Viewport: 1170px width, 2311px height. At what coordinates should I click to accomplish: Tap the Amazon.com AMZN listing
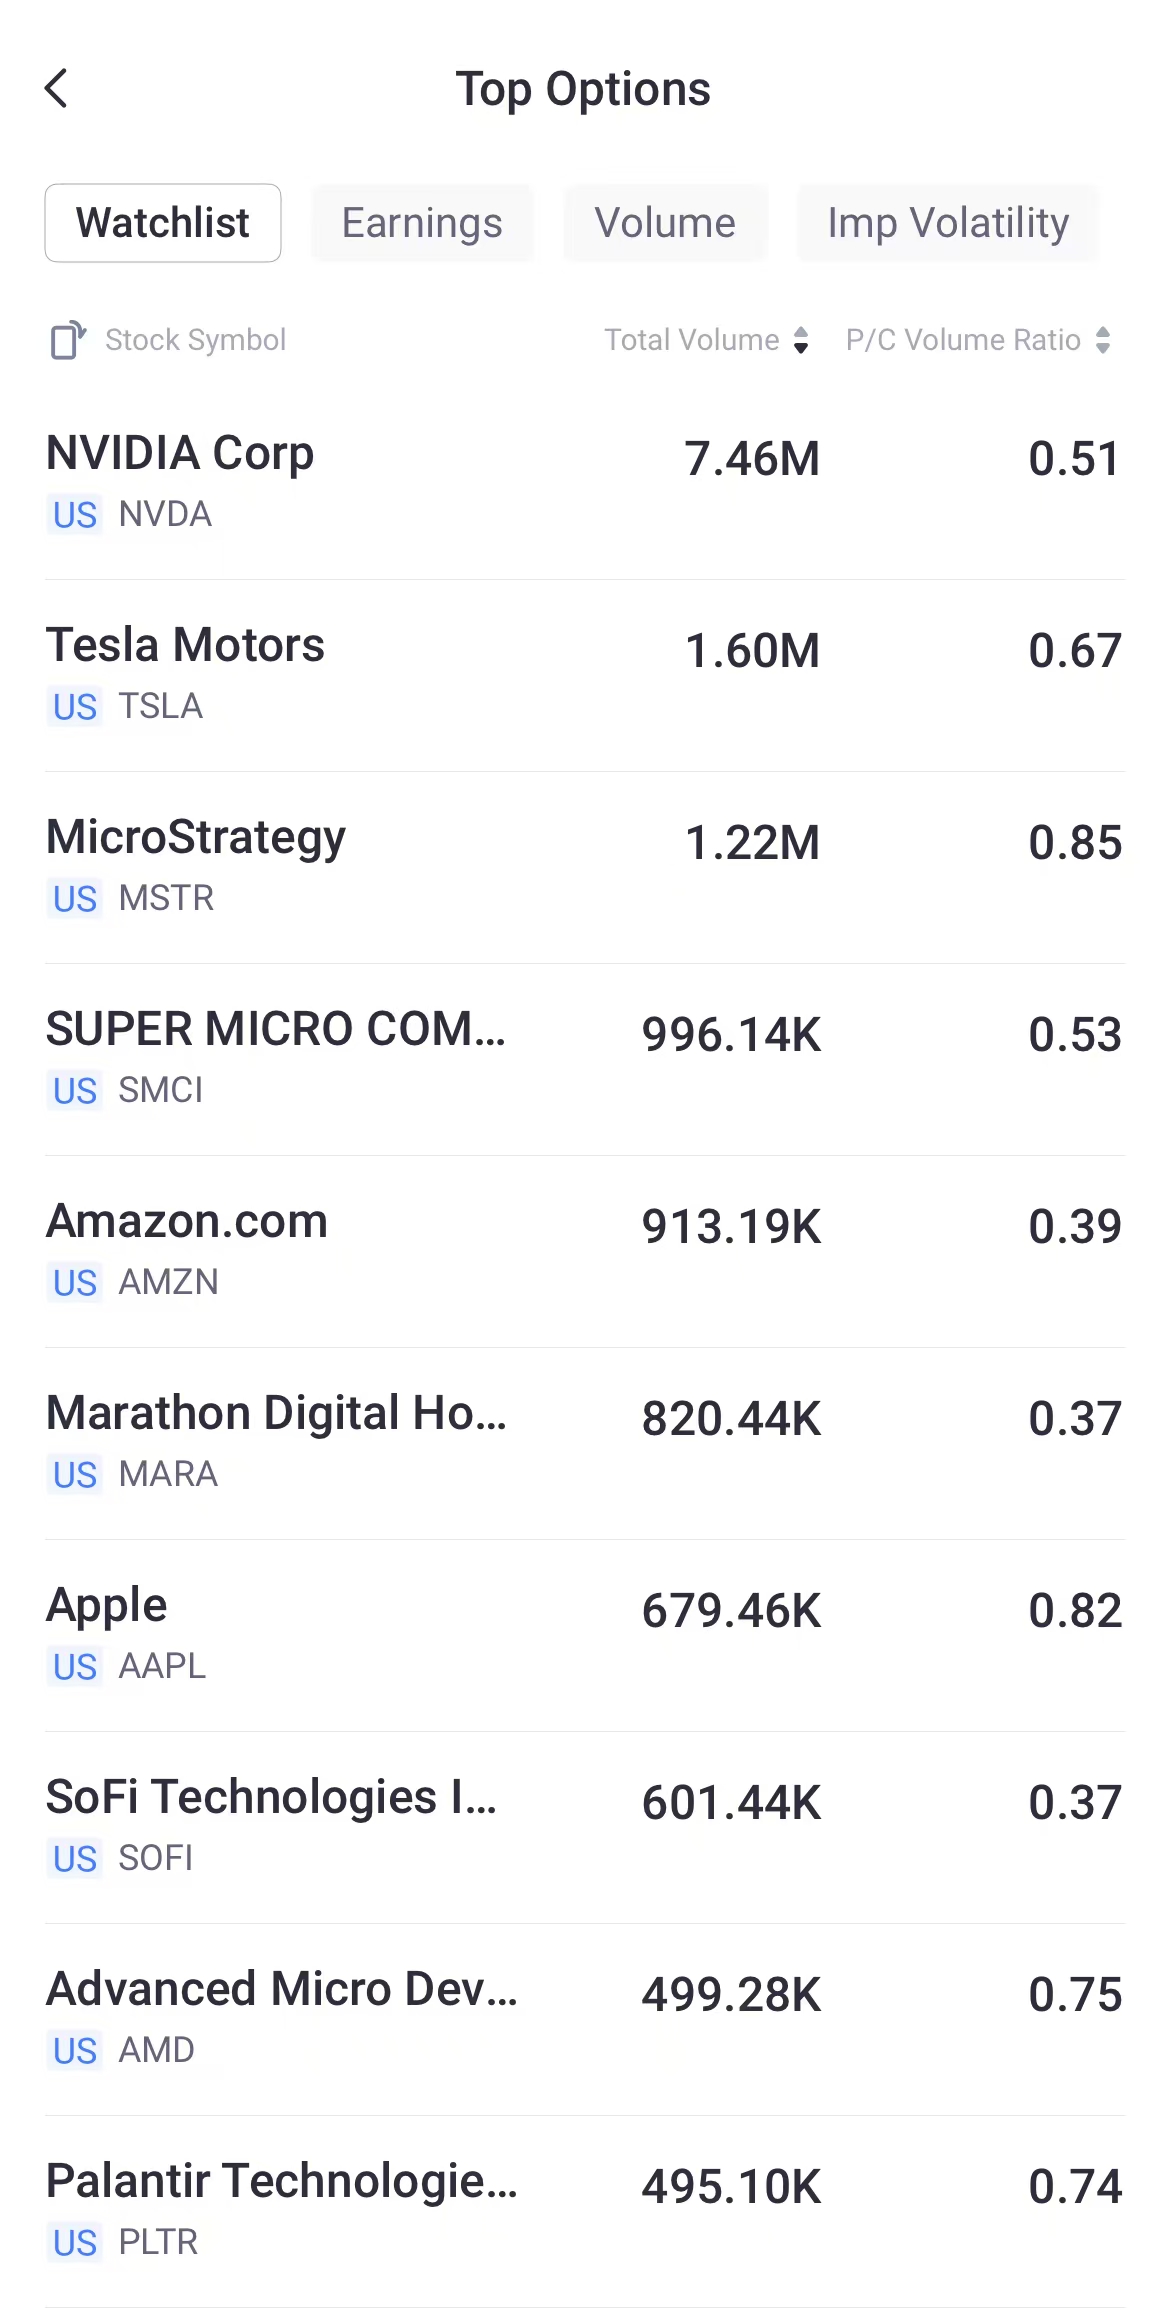[585, 1250]
